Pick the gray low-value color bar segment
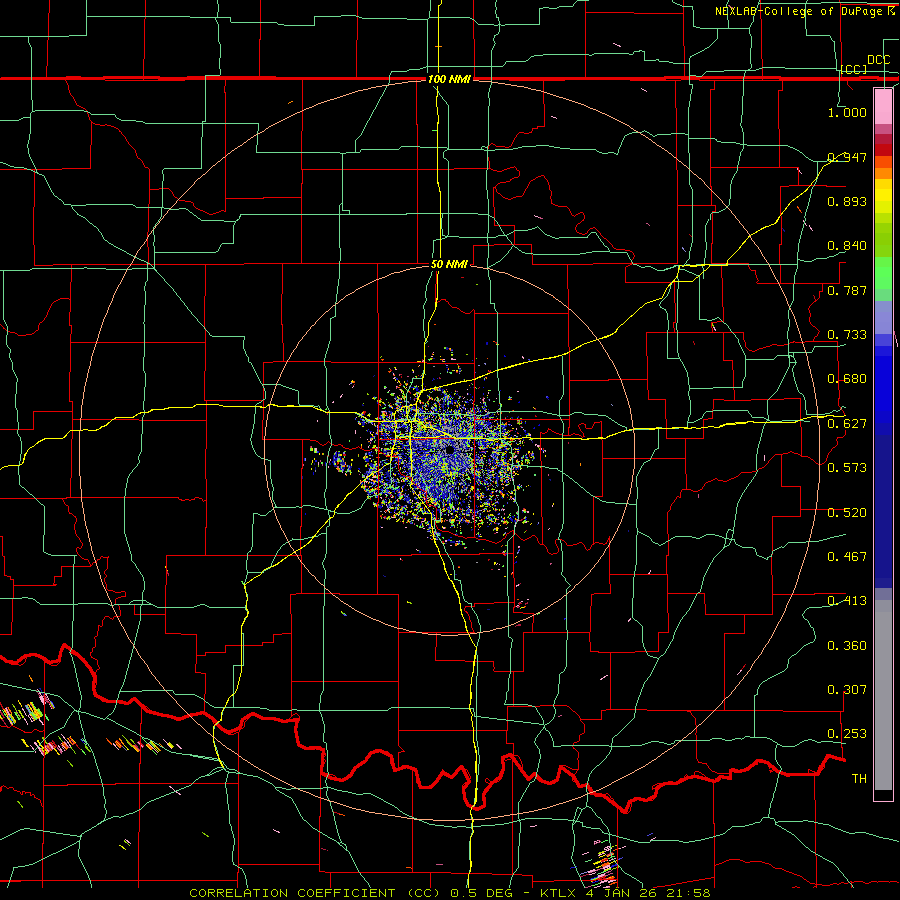Image resolution: width=900 pixels, height=900 pixels. pyautogui.click(x=883, y=695)
